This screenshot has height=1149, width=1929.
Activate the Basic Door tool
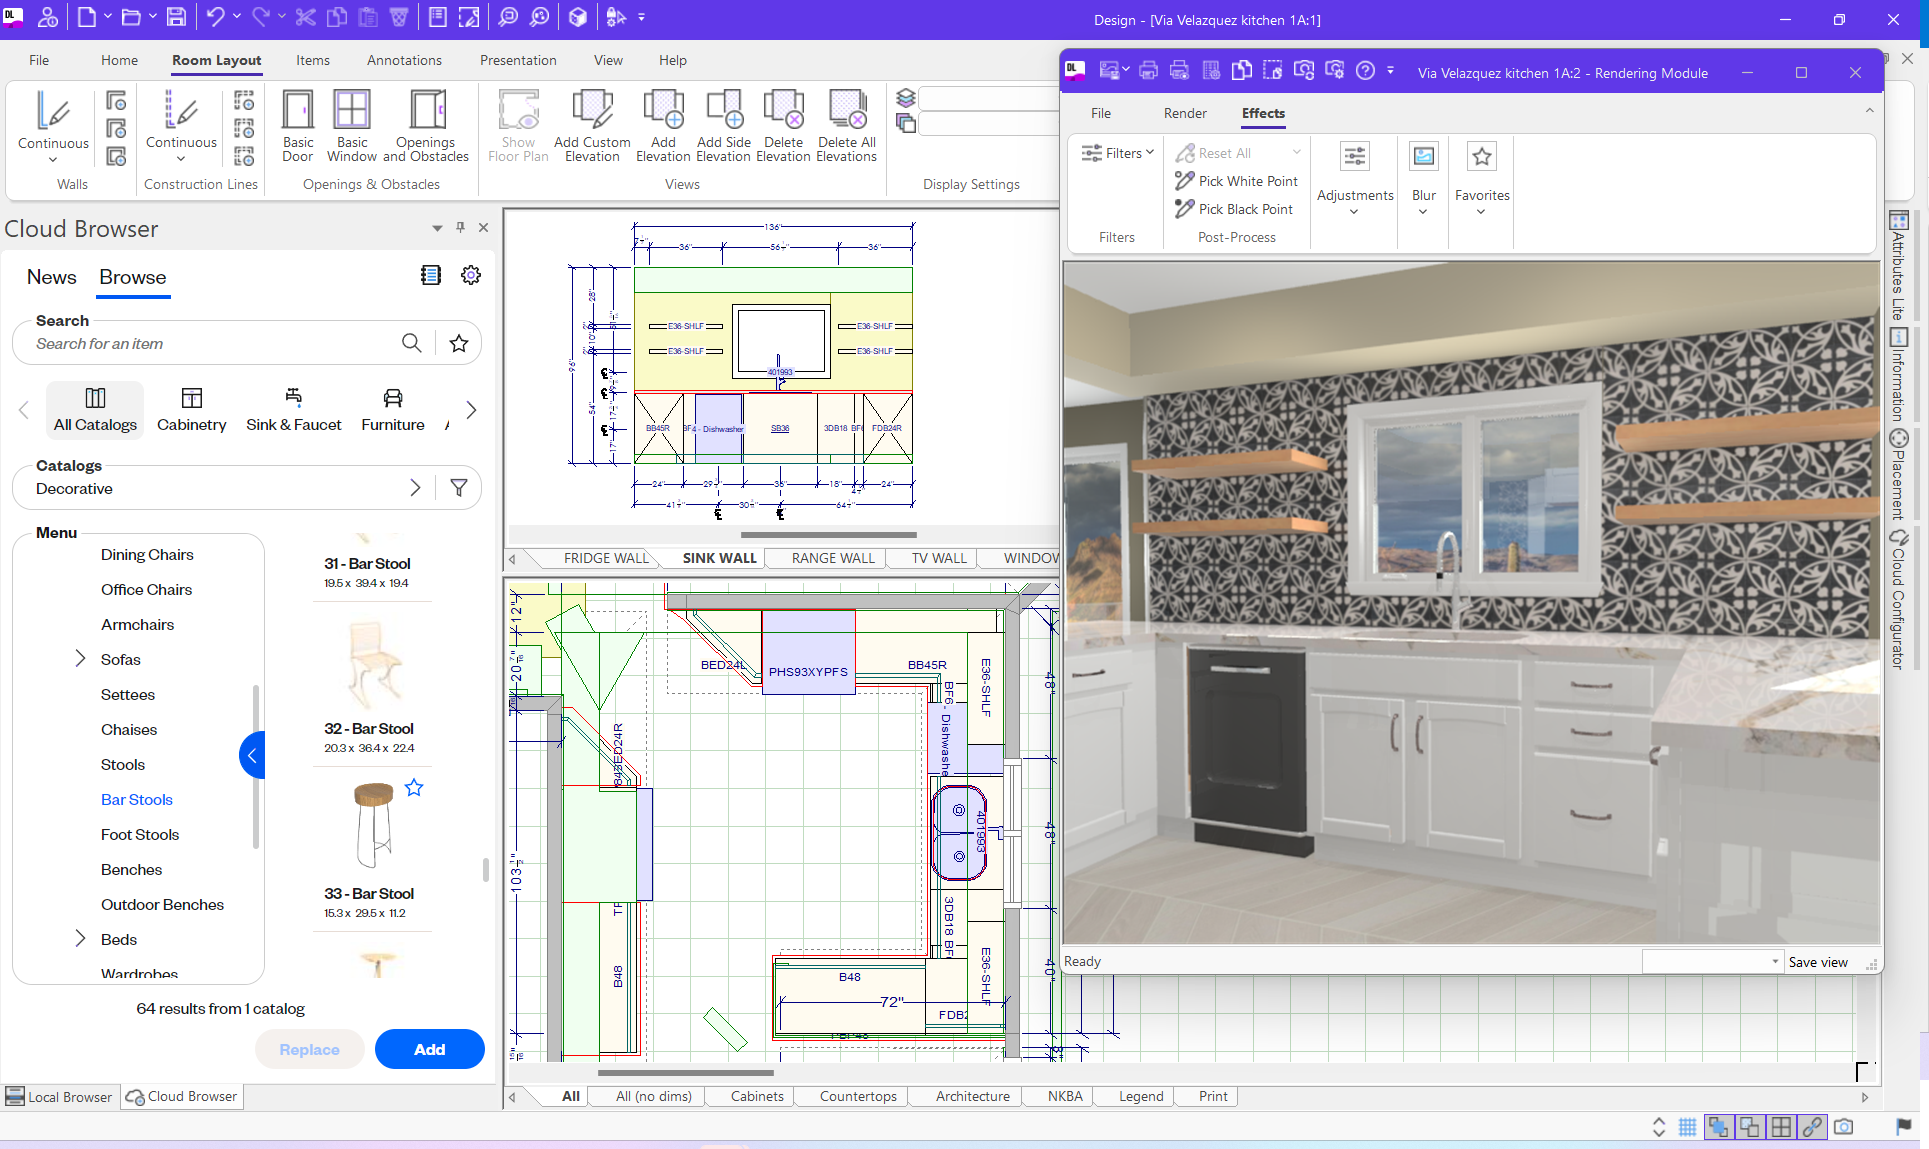(297, 127)
